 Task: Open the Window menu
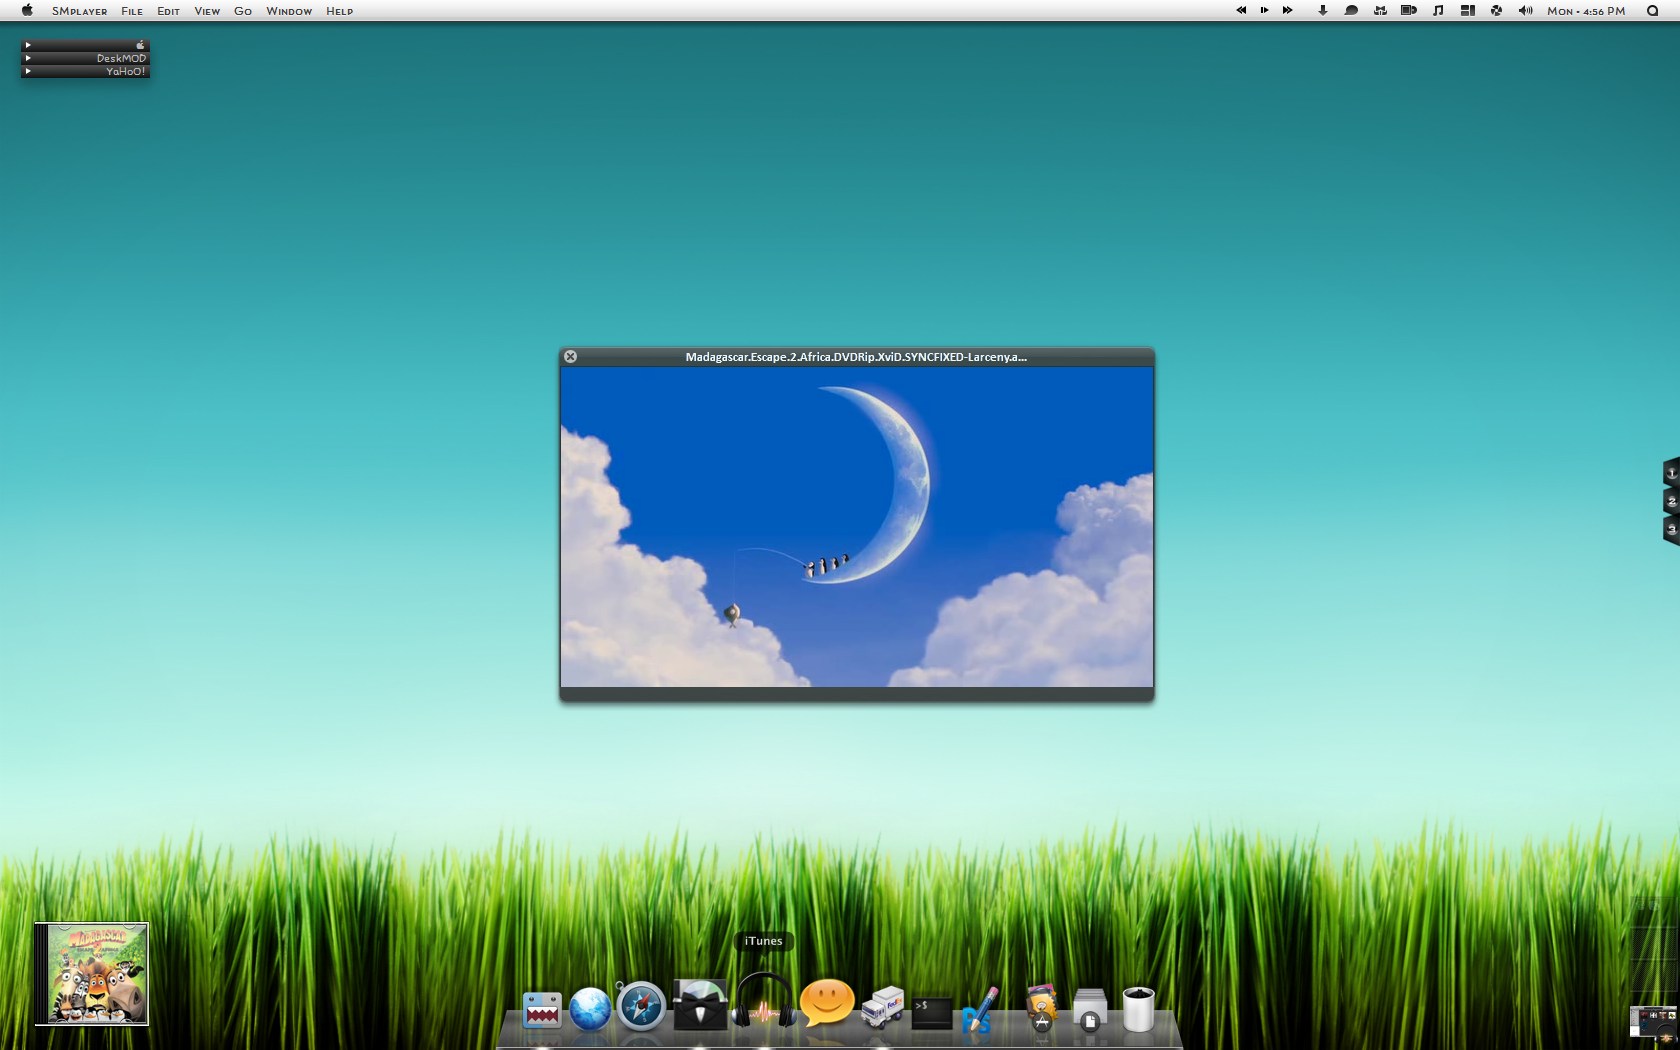289,11
